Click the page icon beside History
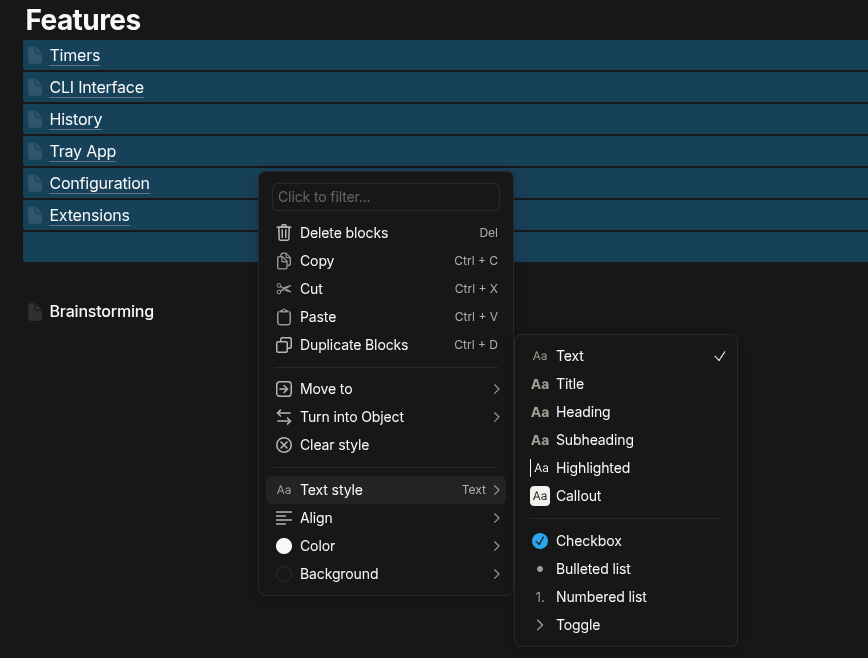 pos(35,120)
